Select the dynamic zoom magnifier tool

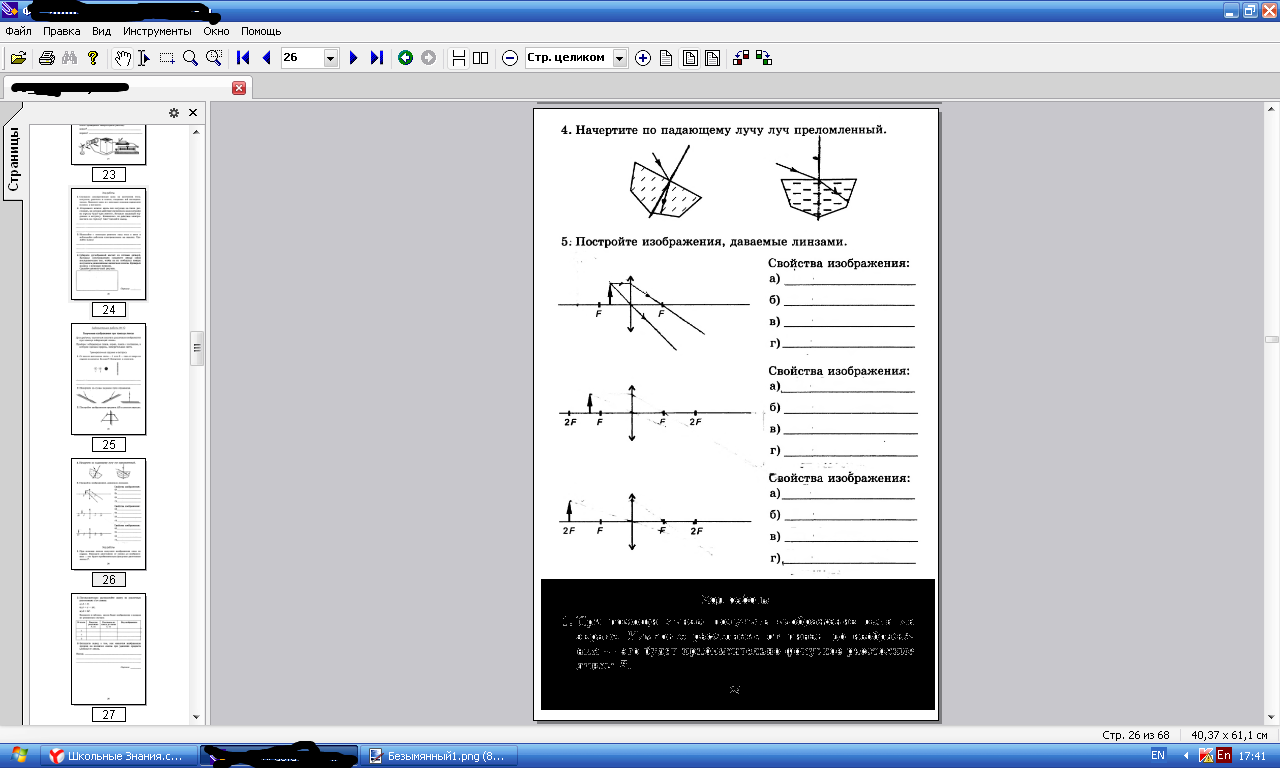(x=213, y=58)
